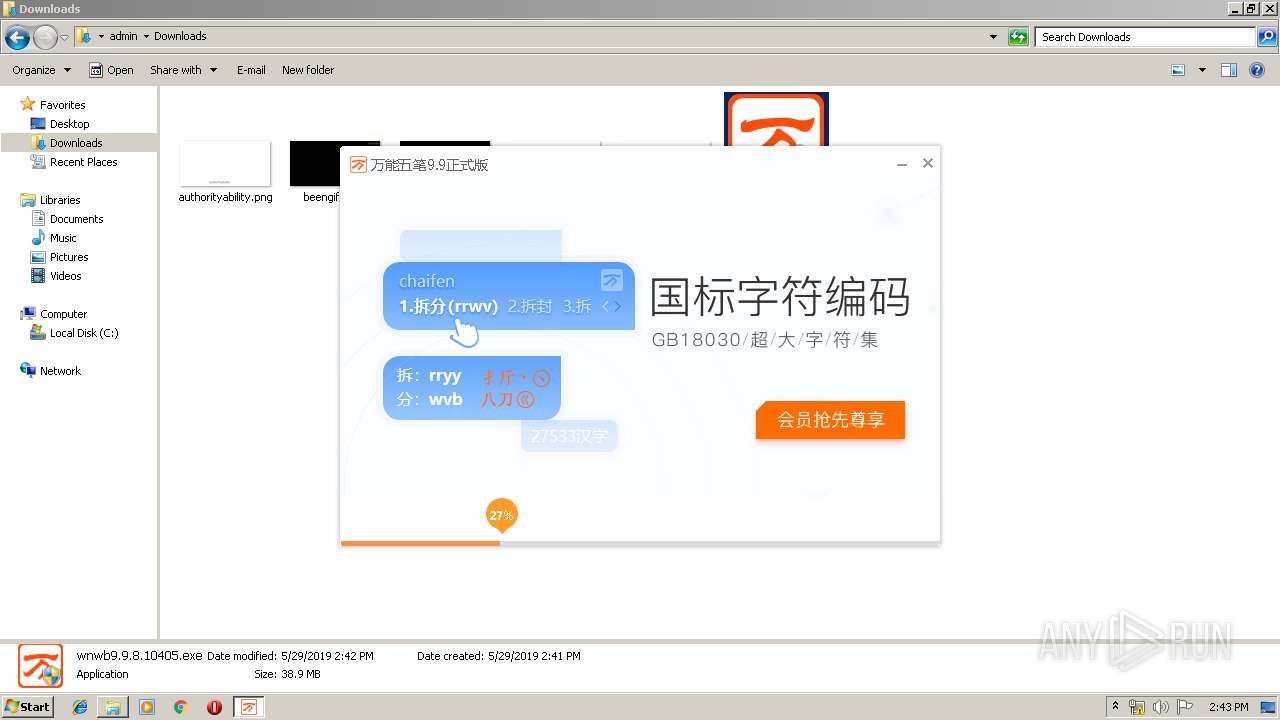Open Internet Explorer from taskbar
1280x720 pixels.
coord(80,707)
